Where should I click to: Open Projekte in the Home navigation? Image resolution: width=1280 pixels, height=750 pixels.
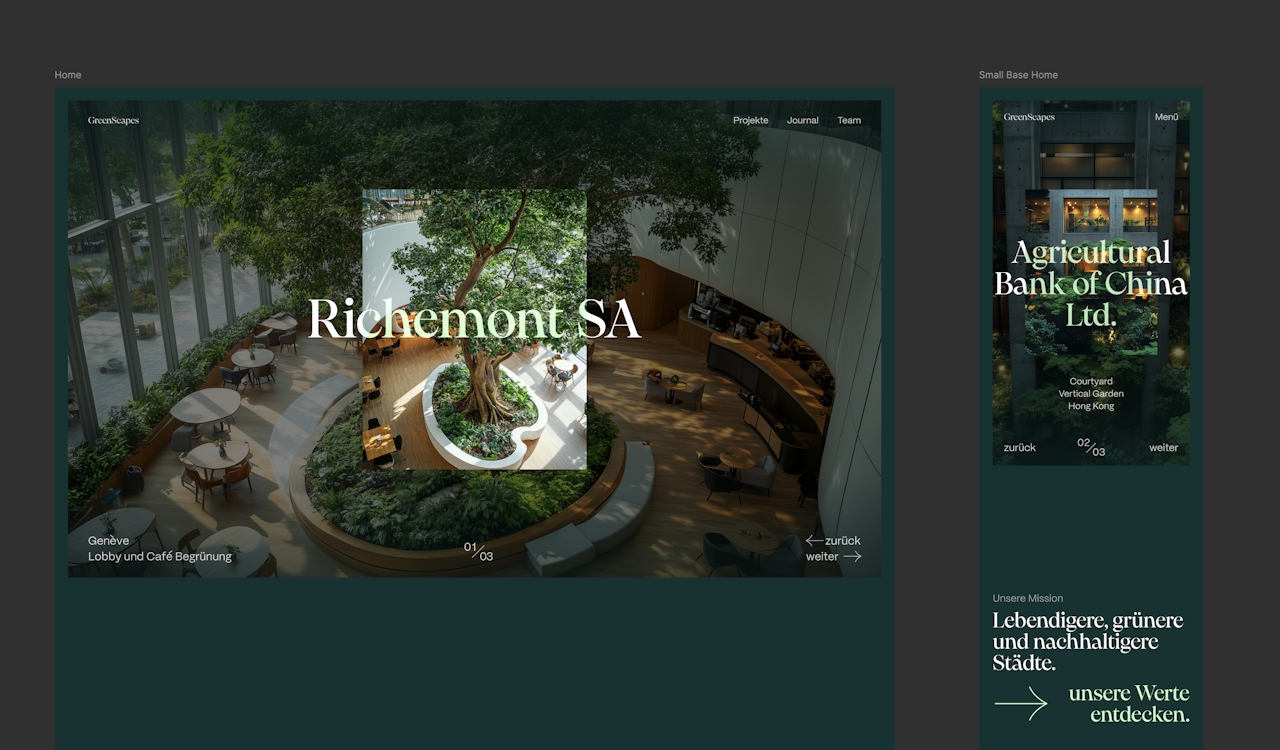750,121
